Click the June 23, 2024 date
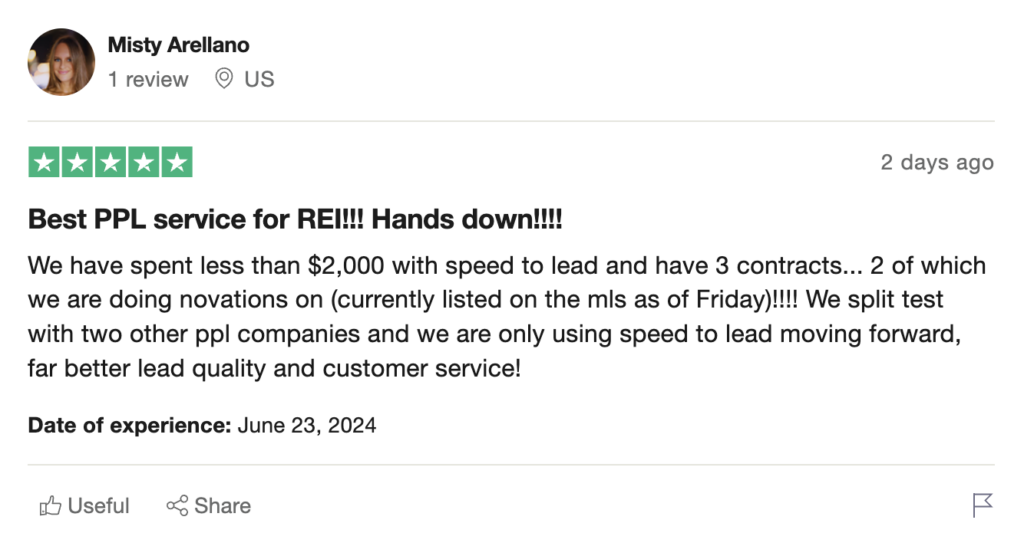 (307, 425)
